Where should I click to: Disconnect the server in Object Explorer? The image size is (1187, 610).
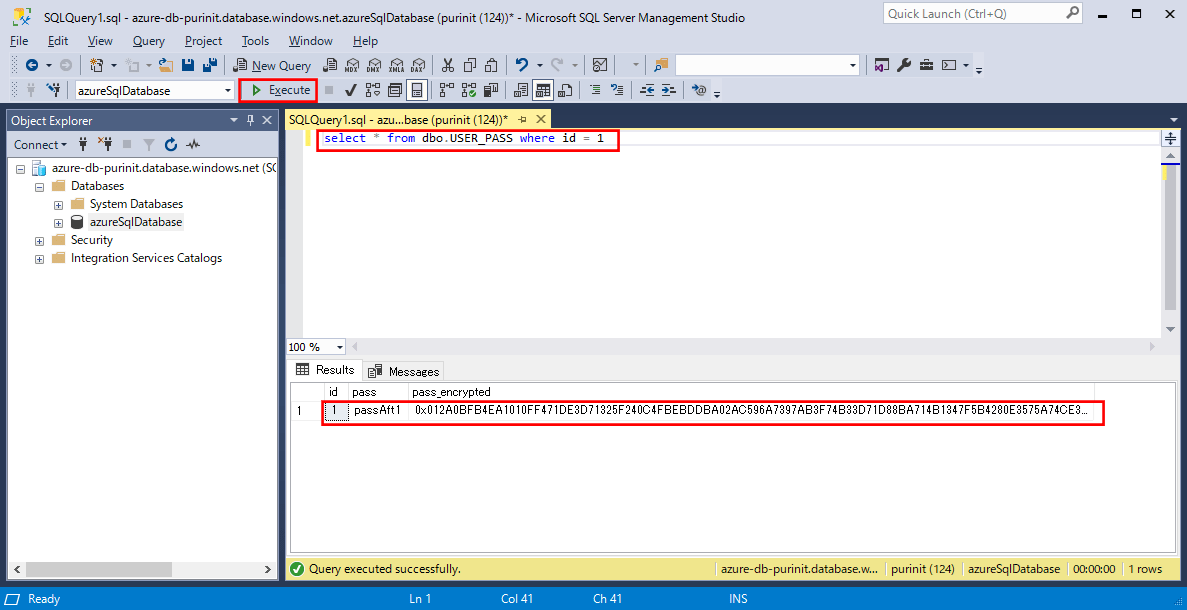pos(105,144)
